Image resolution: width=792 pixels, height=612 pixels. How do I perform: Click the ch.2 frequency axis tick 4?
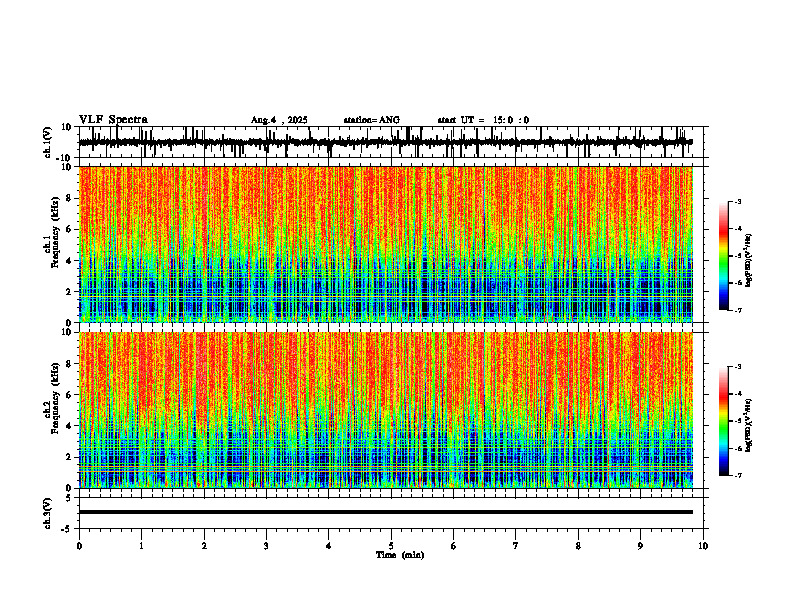(x=70, y=426)
